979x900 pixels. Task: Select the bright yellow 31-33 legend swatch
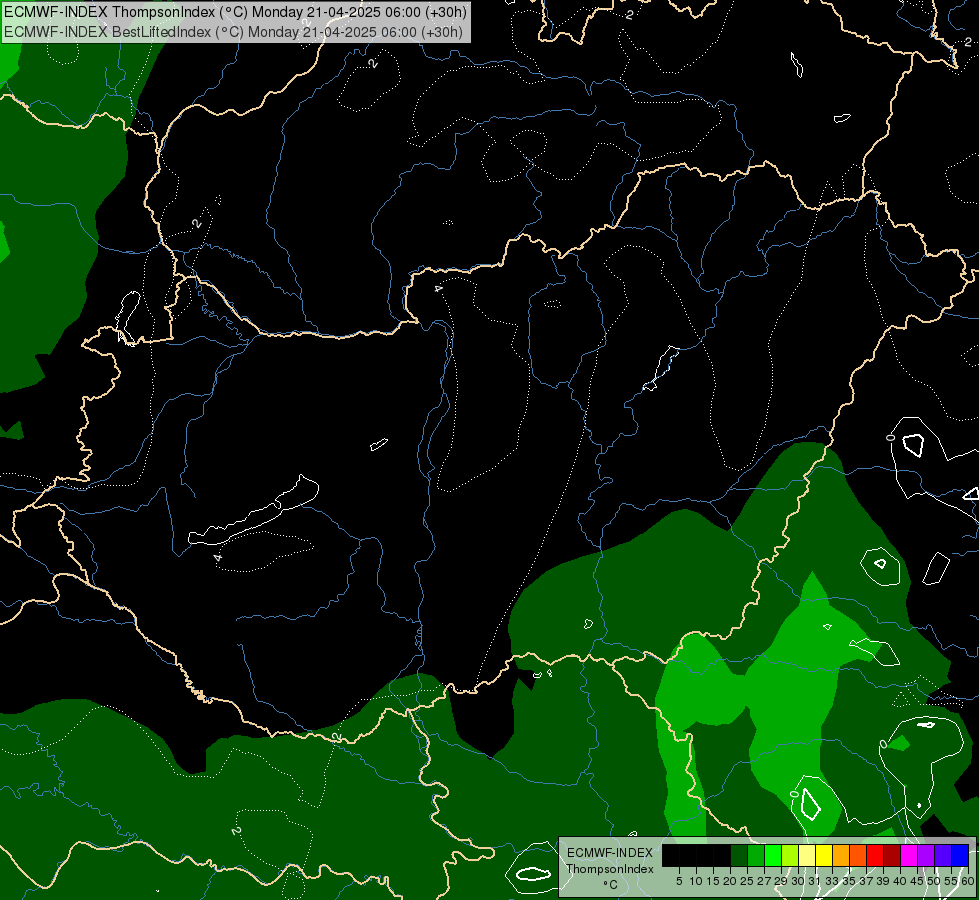[824, 855]
